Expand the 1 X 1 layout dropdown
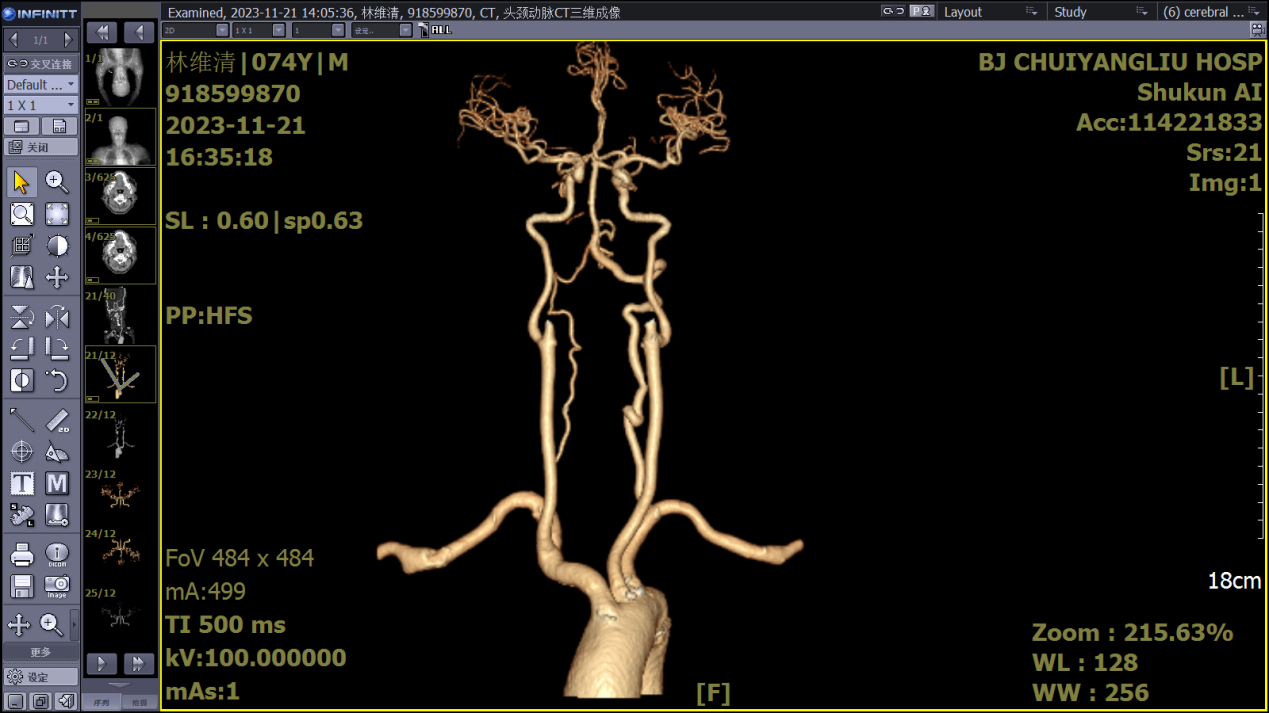 tap(40, 105)
